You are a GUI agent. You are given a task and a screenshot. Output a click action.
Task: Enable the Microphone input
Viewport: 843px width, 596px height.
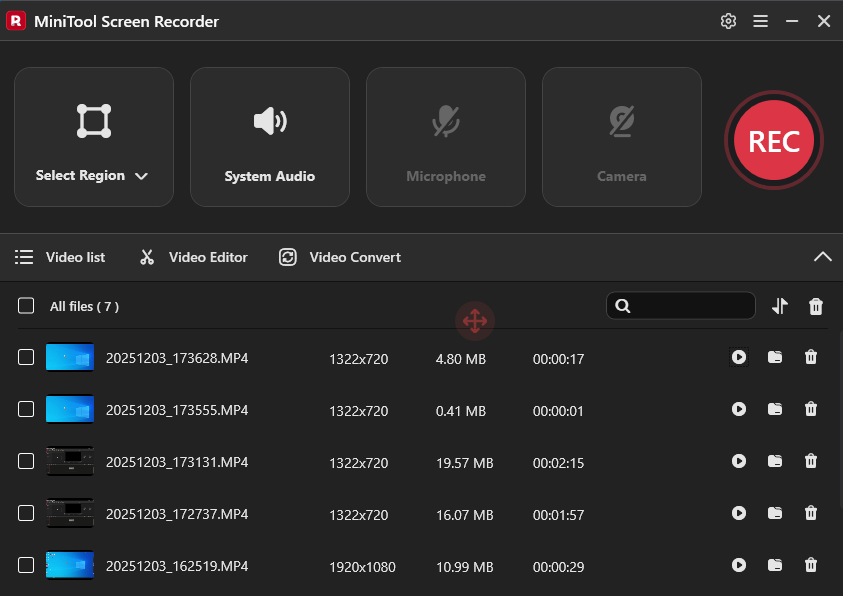[x=445, y=137]
